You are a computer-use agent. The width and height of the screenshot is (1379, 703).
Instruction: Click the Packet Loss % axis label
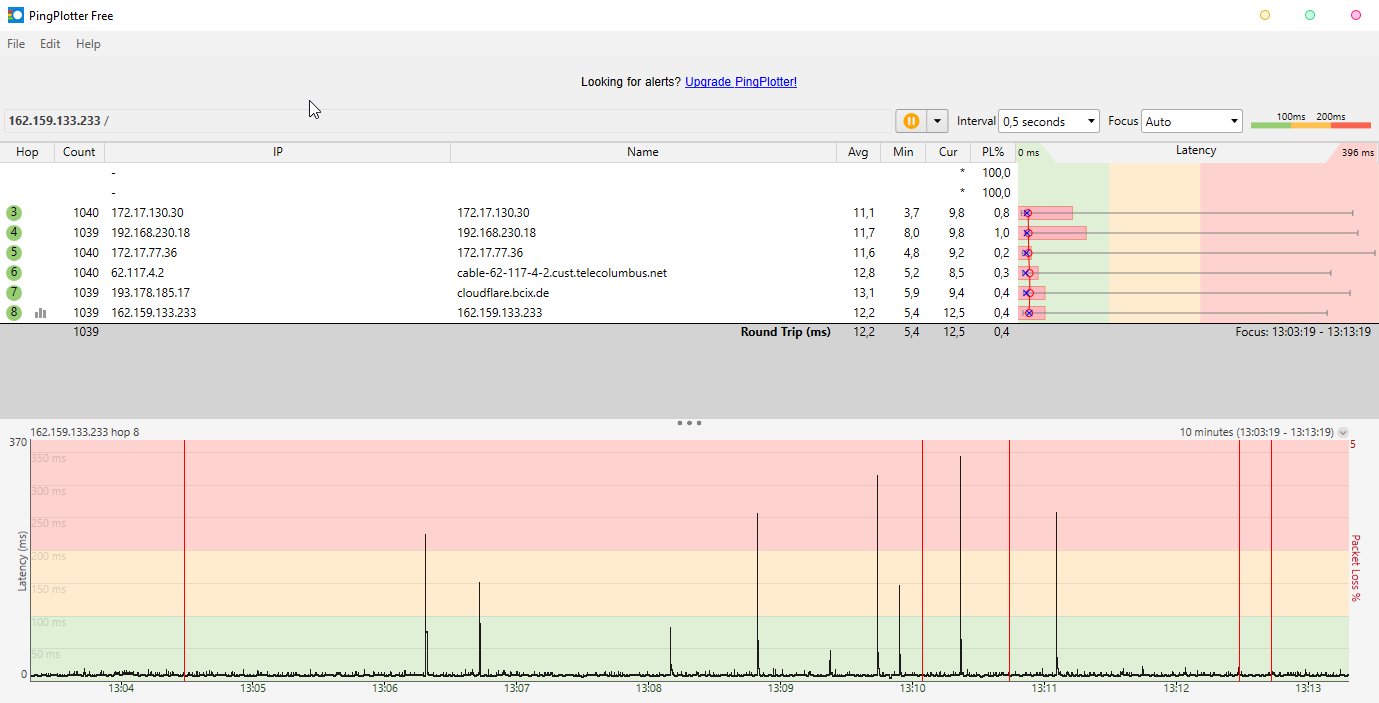pyautogui.click(x=1357, y=568)
